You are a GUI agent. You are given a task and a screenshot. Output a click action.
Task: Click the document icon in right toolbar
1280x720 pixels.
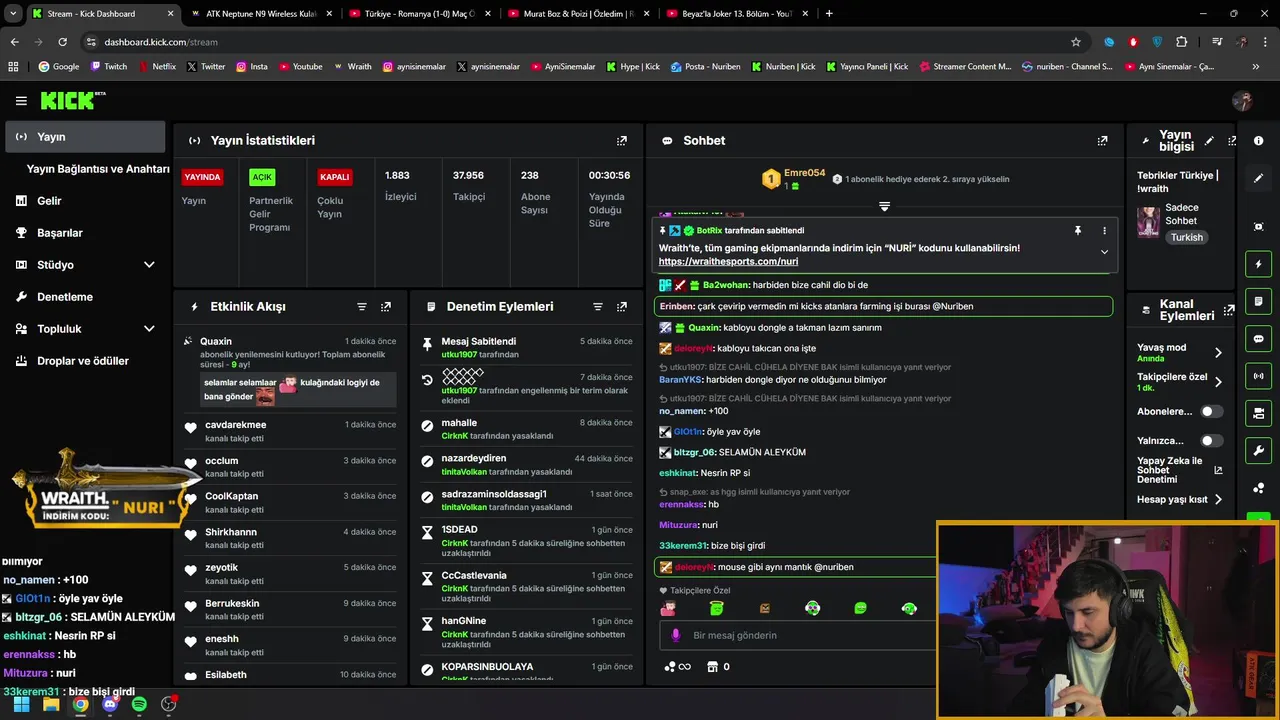click(x=1259, y=301)
